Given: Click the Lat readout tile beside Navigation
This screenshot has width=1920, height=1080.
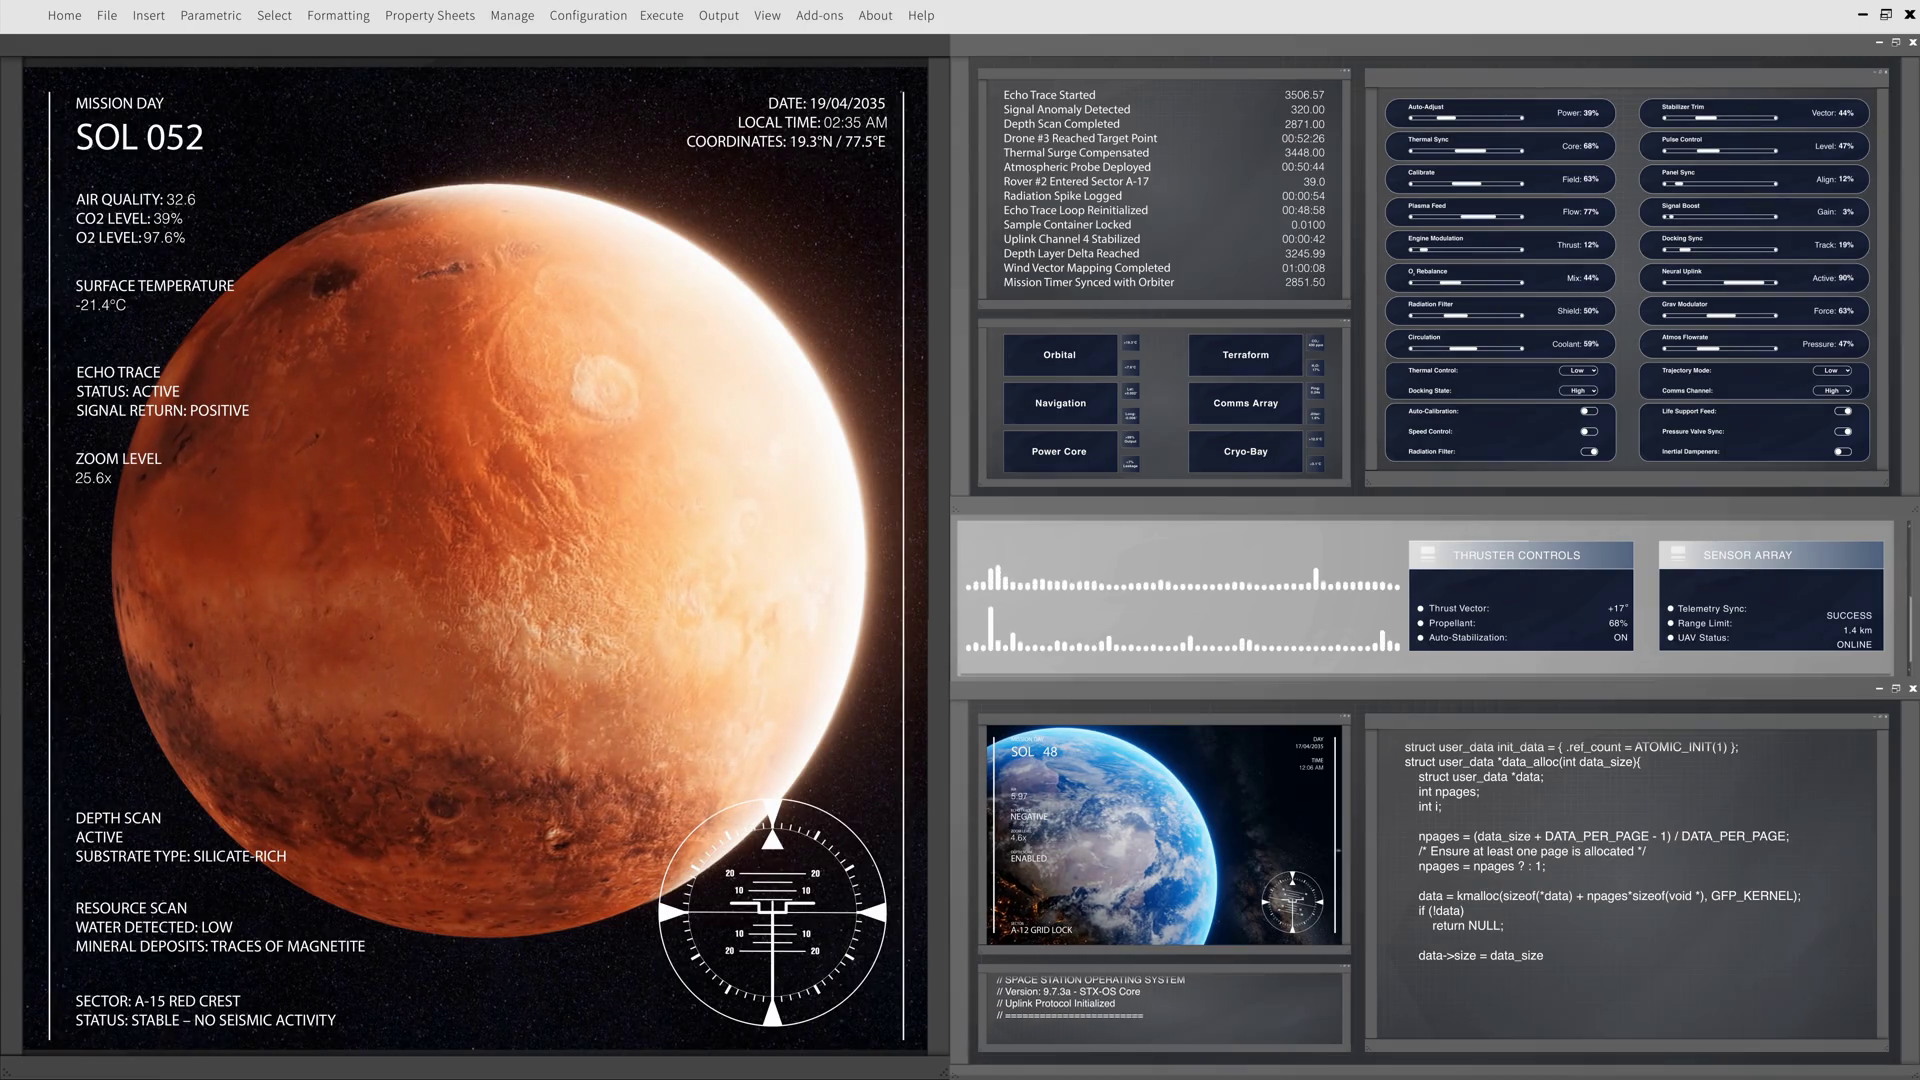Looking at the screenshot, I should pyautogui.click(x=1130, y=392).
